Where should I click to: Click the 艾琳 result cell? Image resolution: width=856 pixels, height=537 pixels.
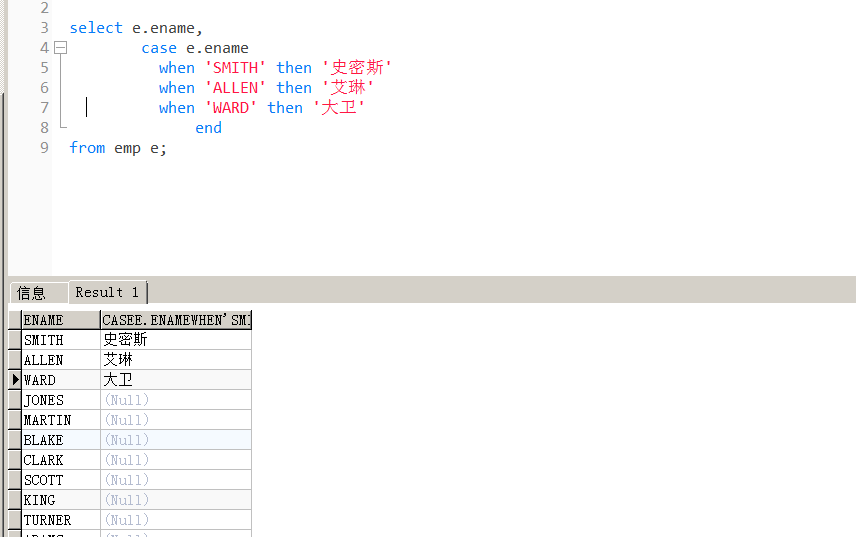pyautogui.click(x=176, y=360)
